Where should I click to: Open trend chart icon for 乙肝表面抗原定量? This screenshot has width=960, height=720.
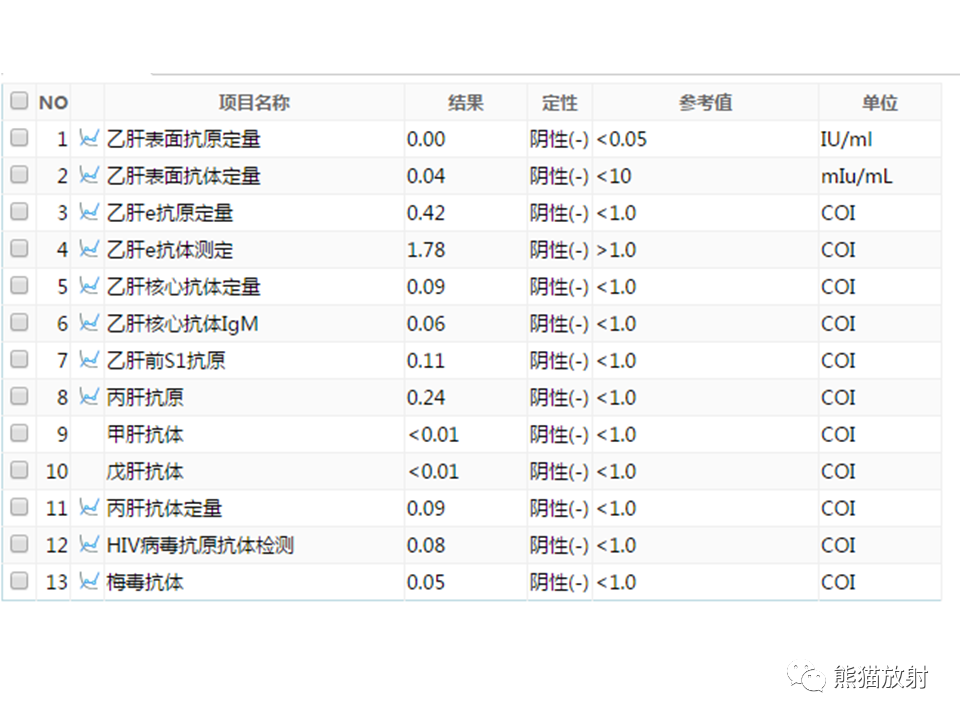click(x=89, y=139)
